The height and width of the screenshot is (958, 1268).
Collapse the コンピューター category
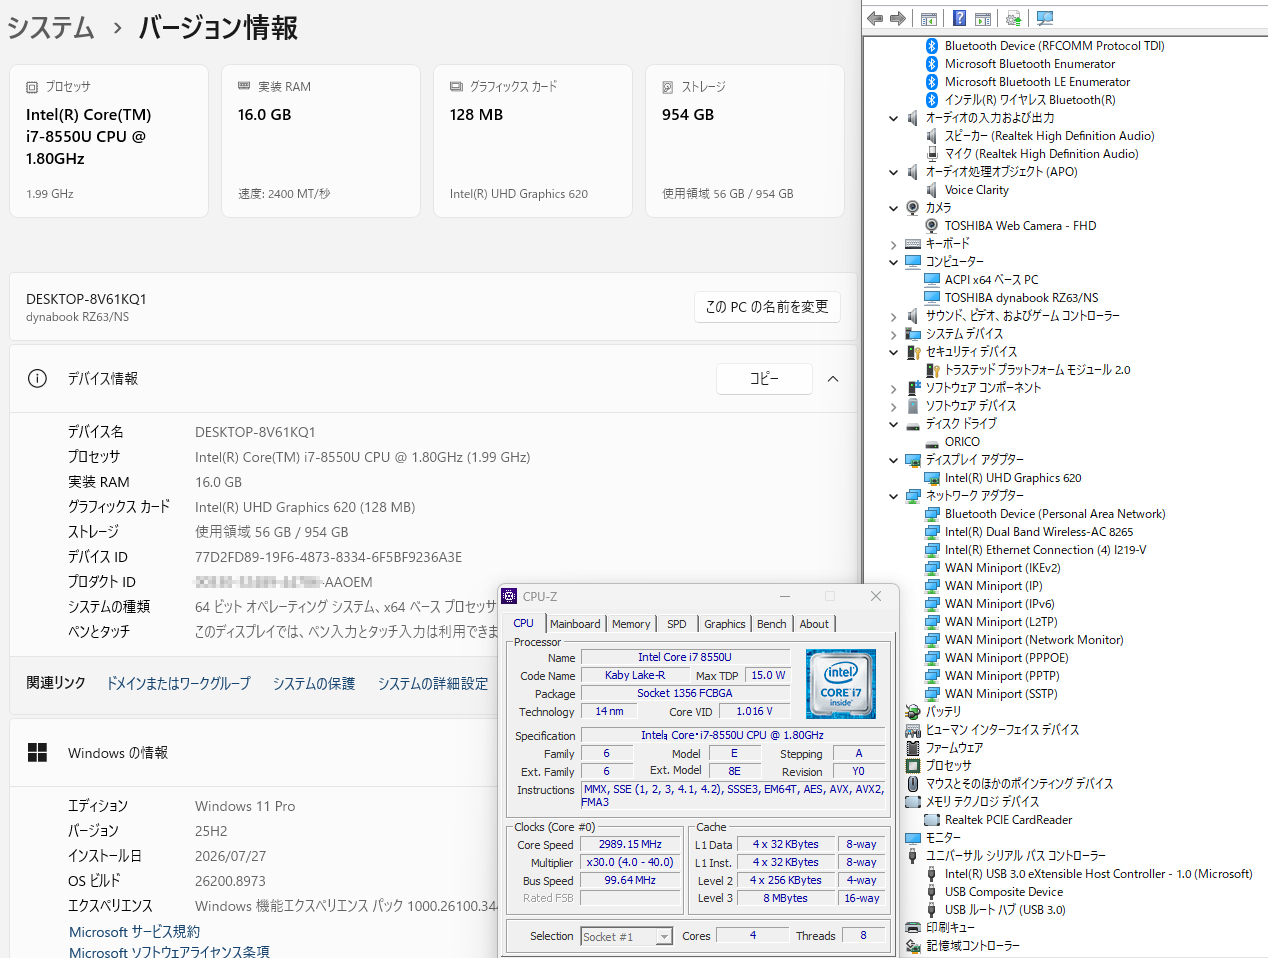(x=893, y=262)
